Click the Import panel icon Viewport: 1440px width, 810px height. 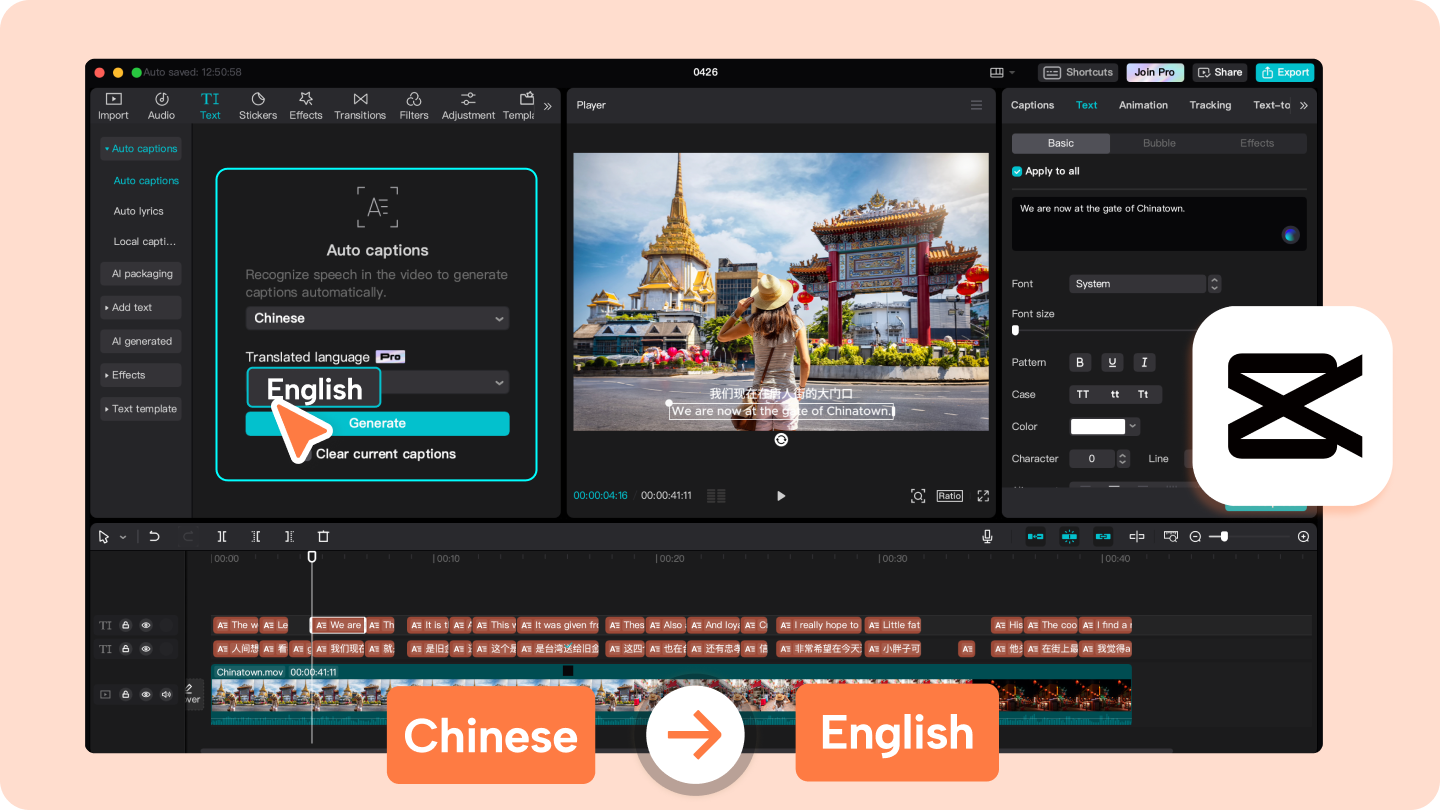[113, 105]
